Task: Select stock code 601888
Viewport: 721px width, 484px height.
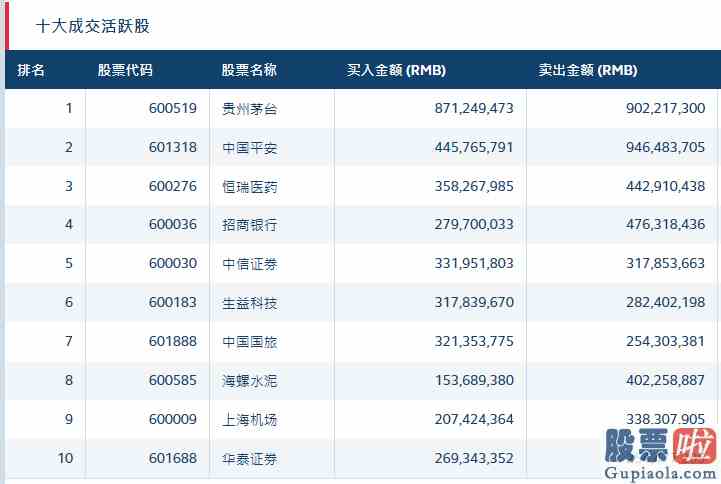Action: (x=173, y=342)
